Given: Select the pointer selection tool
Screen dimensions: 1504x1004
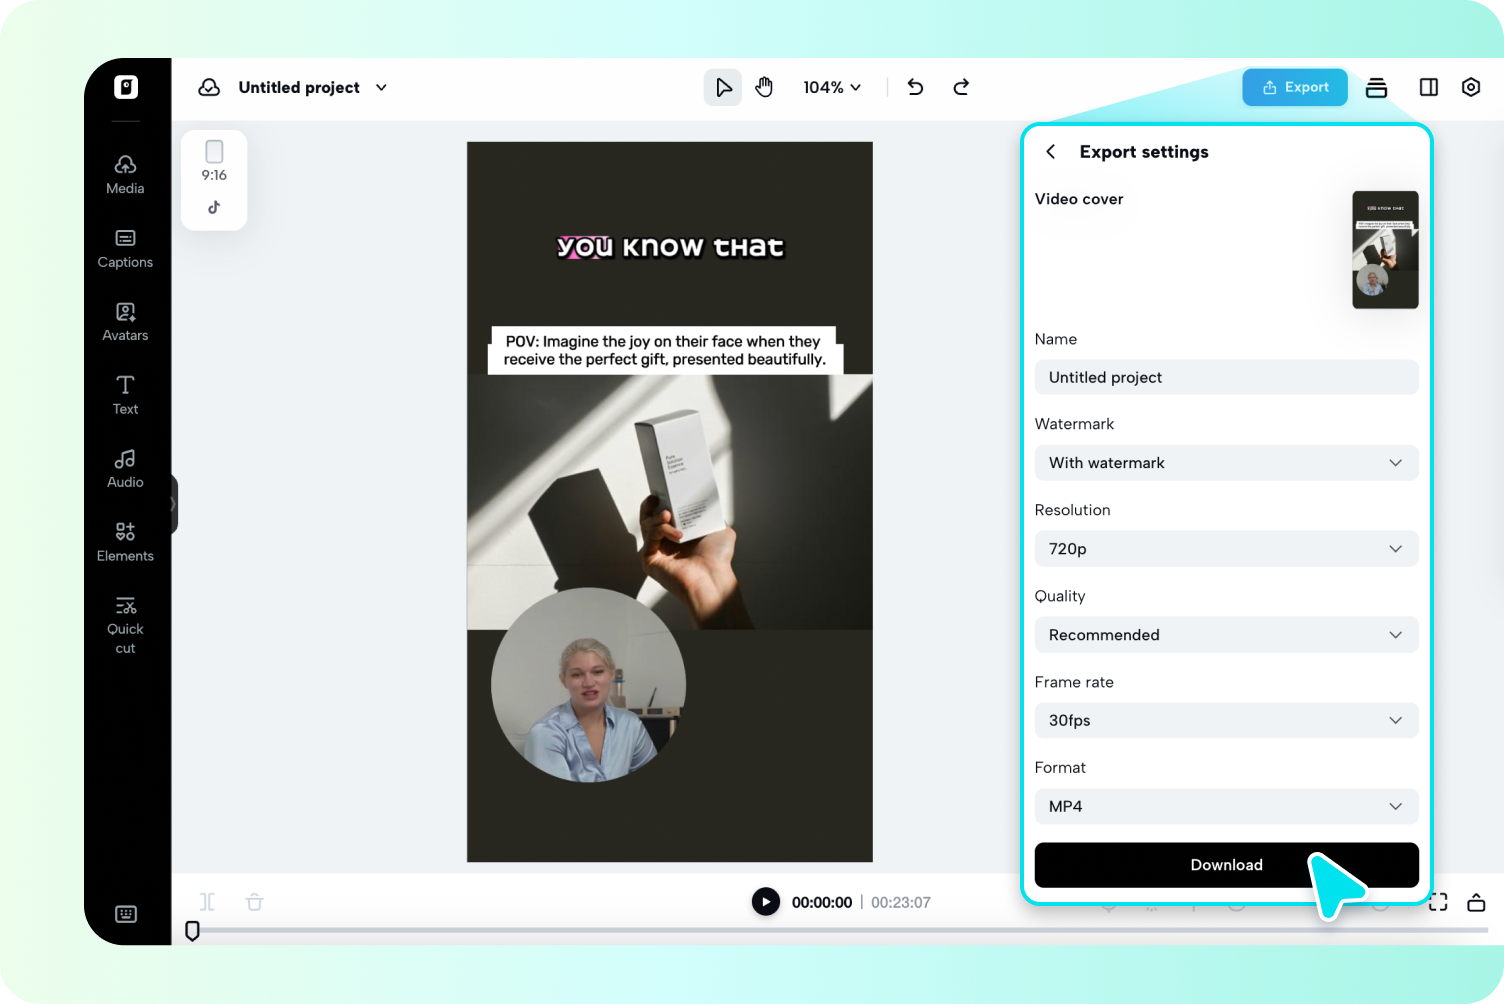Looking at the screenshot, I should point(723,88).
